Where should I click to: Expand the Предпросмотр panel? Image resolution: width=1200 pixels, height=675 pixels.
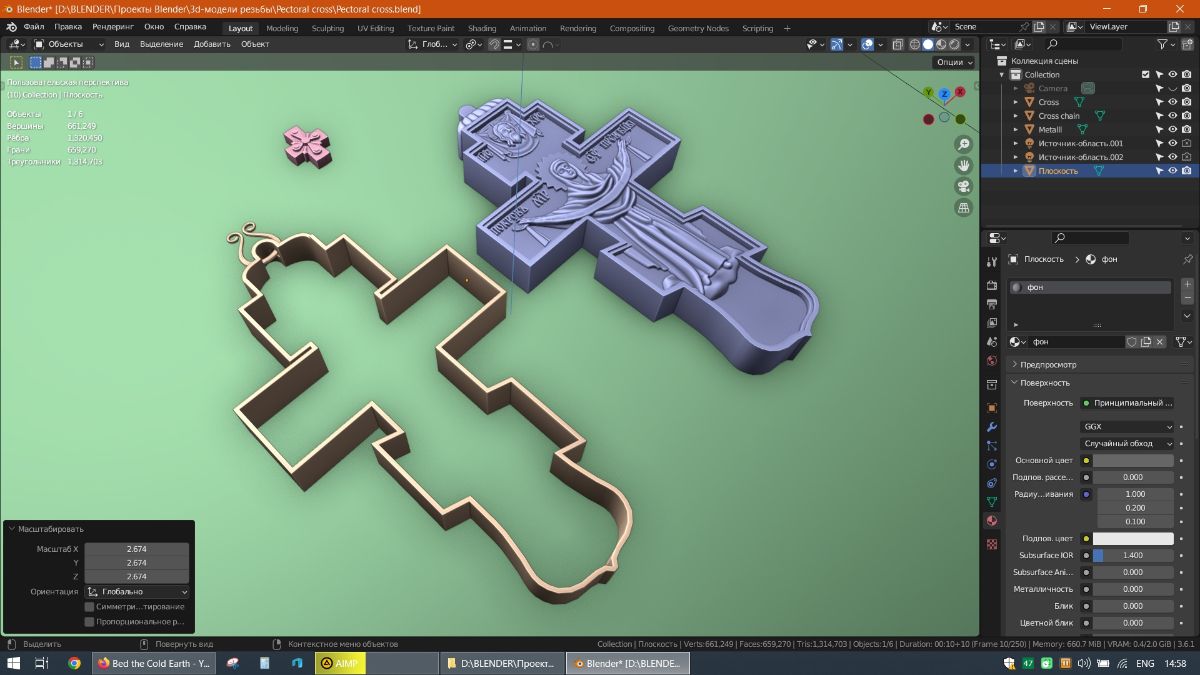point(1015,365)
